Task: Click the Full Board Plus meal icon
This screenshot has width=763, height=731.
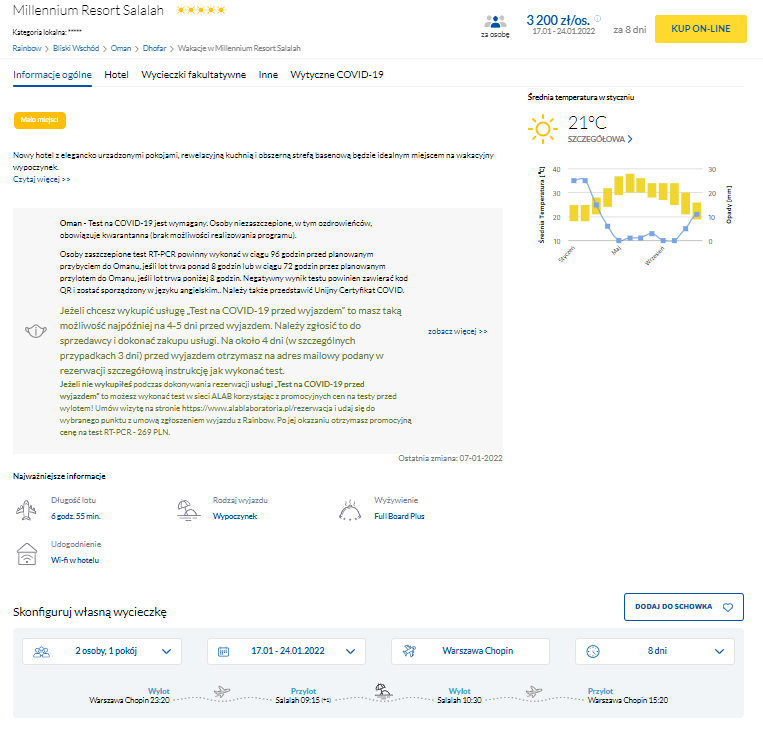Action: point(351,508)
